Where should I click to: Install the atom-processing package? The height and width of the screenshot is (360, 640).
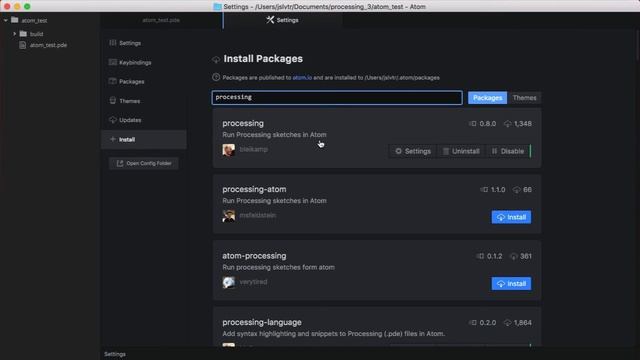(511, 284)
